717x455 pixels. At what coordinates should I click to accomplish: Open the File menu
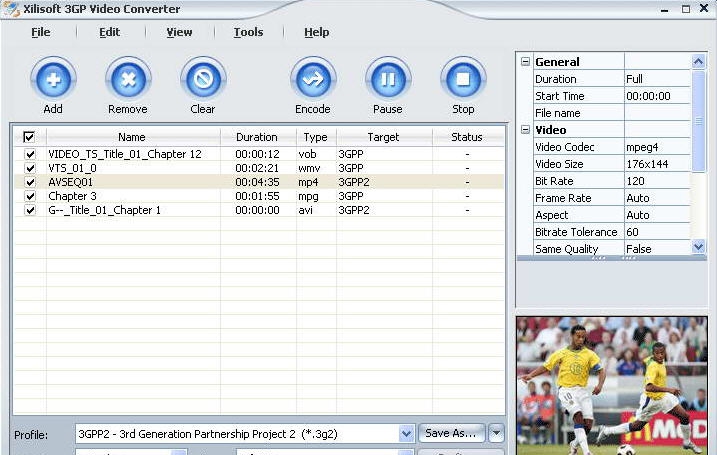pos(40,32)
